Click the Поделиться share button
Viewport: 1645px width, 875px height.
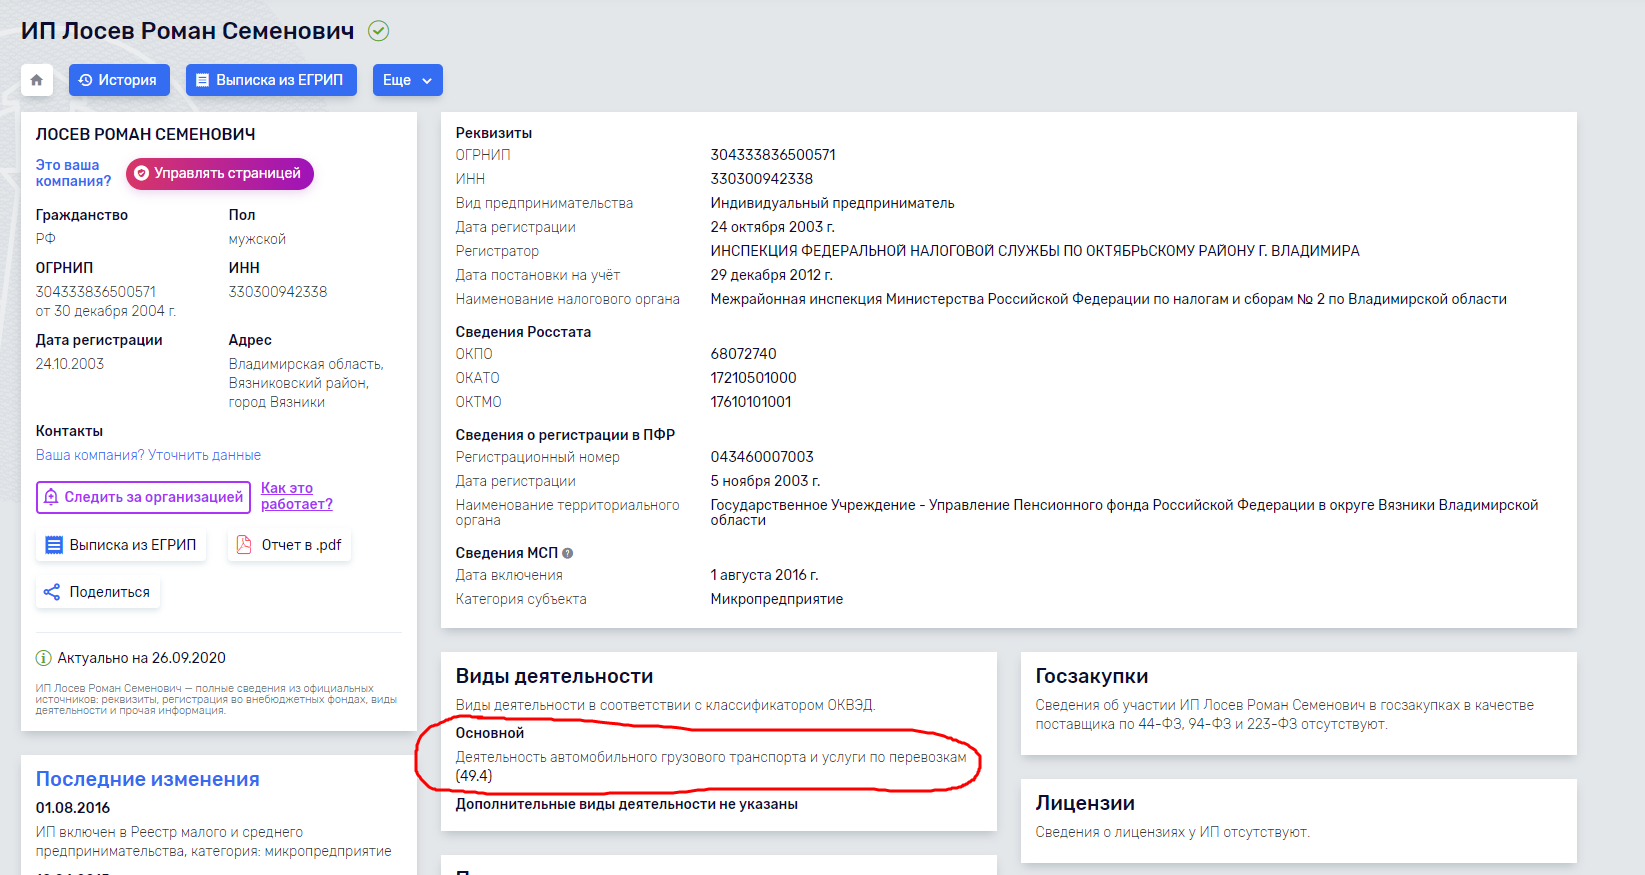pyautogui.click(x=97, y=592)
